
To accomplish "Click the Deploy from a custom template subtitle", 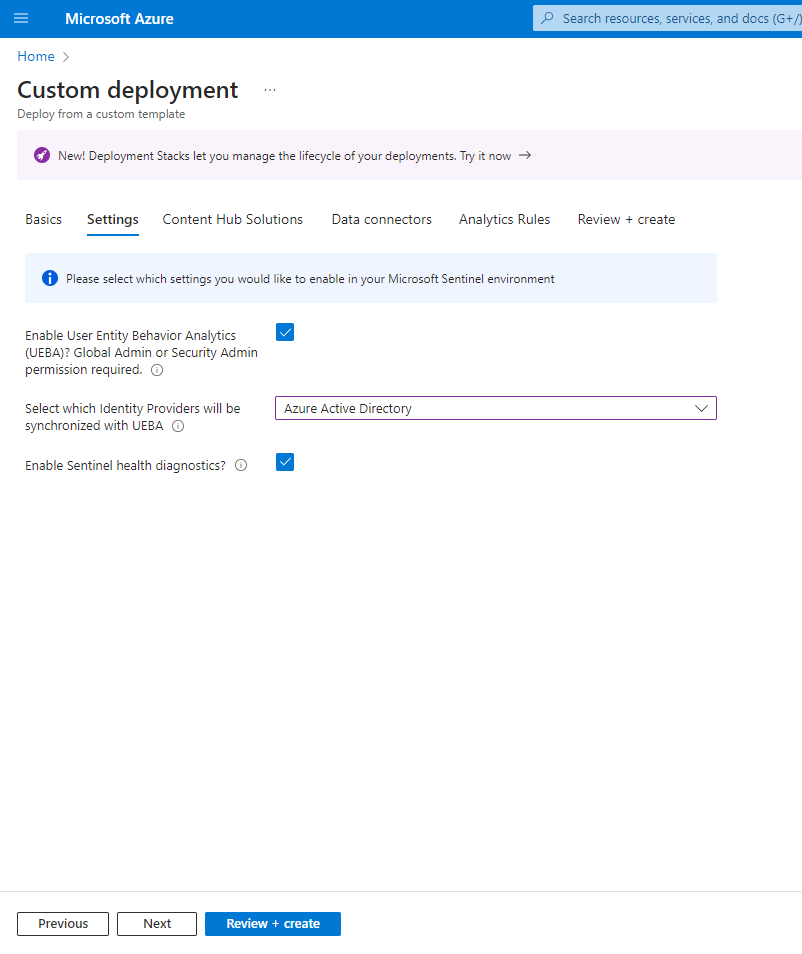I will pyautogui.click(x=101, y=114).
